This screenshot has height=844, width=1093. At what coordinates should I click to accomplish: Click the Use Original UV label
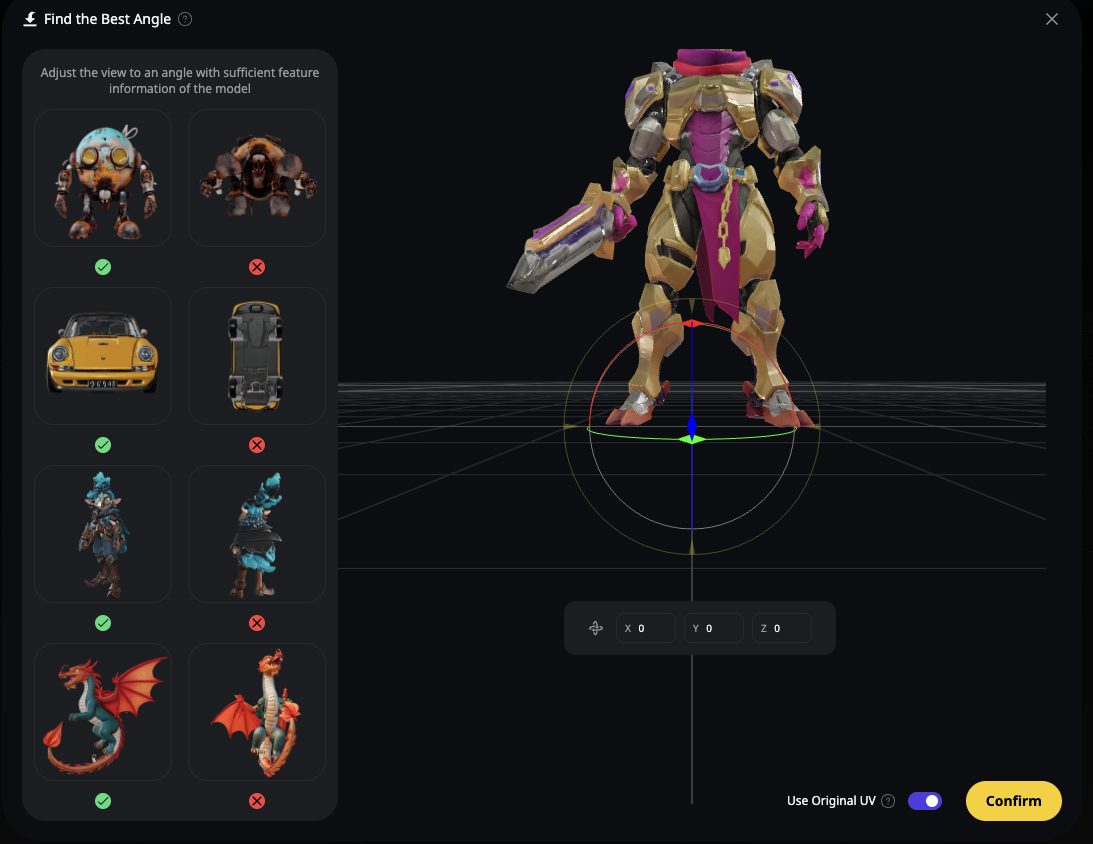click(831, 801)
